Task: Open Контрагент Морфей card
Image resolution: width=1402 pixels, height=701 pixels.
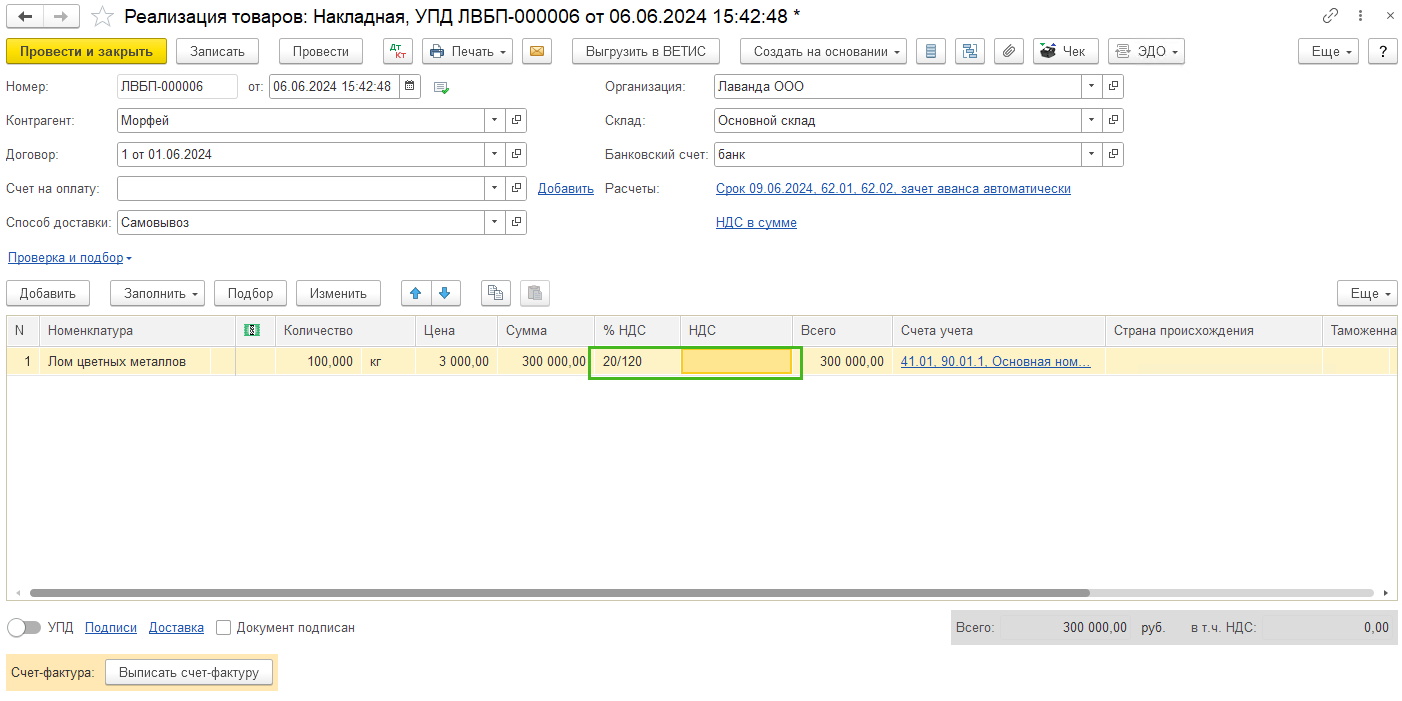Action: click(x=516, y=121)
